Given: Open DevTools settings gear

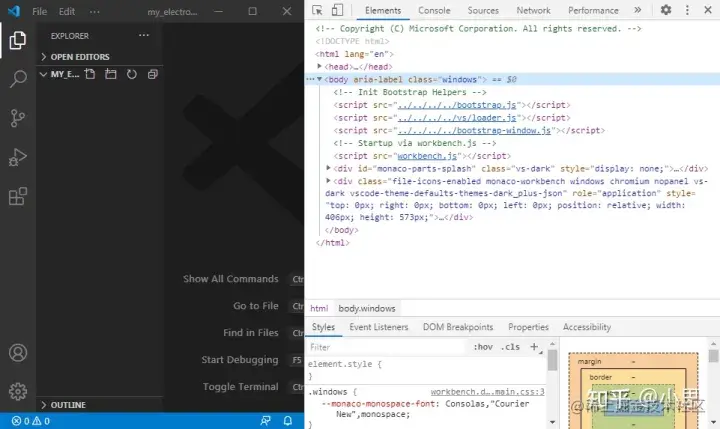Looking at the screenshot, I should pos(666,10).
